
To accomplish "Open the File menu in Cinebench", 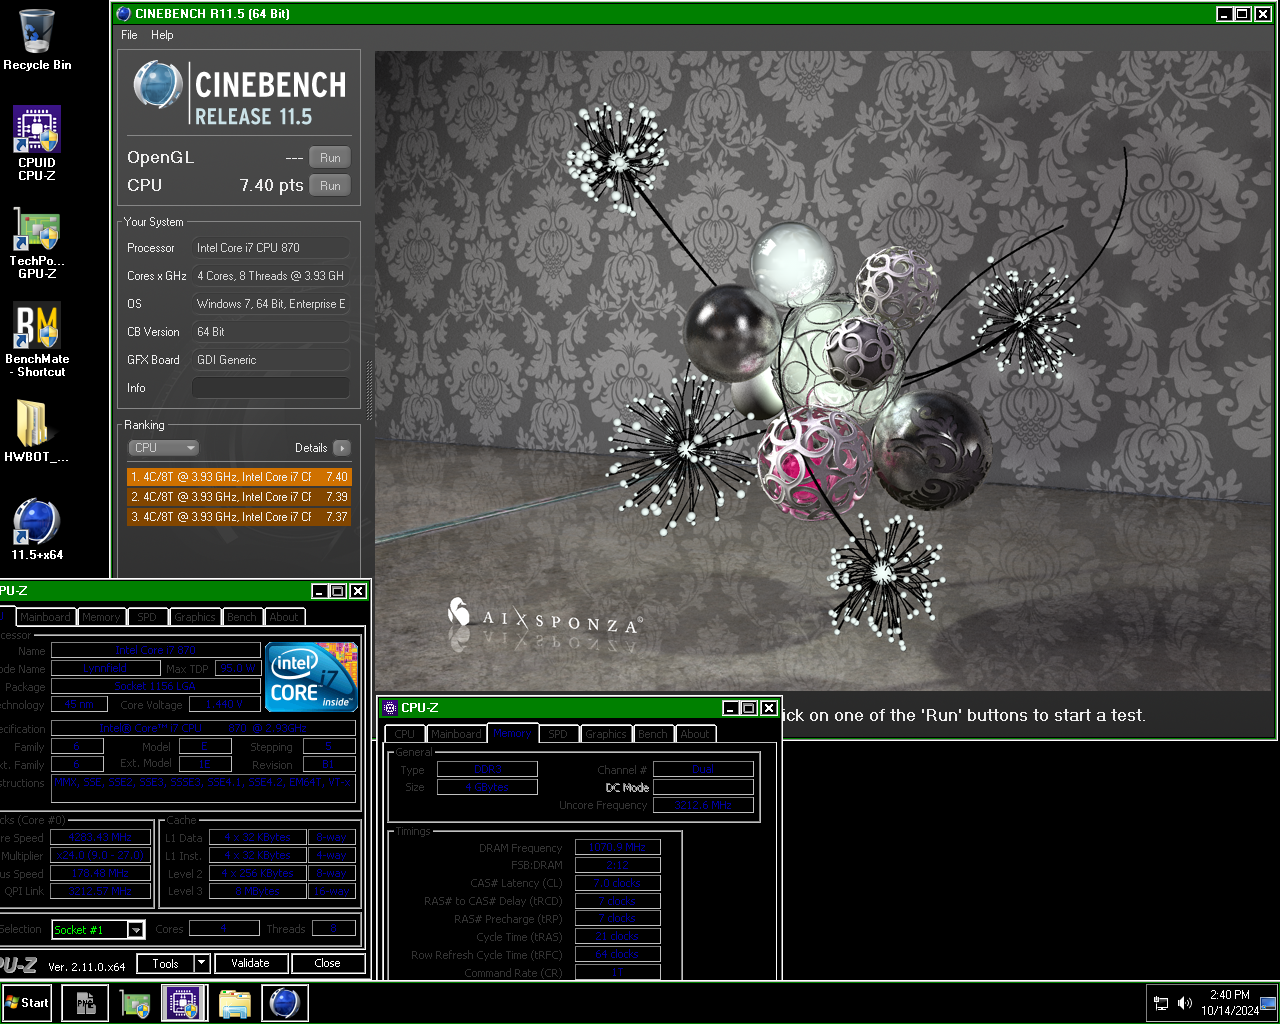I will tap(129, 35).
